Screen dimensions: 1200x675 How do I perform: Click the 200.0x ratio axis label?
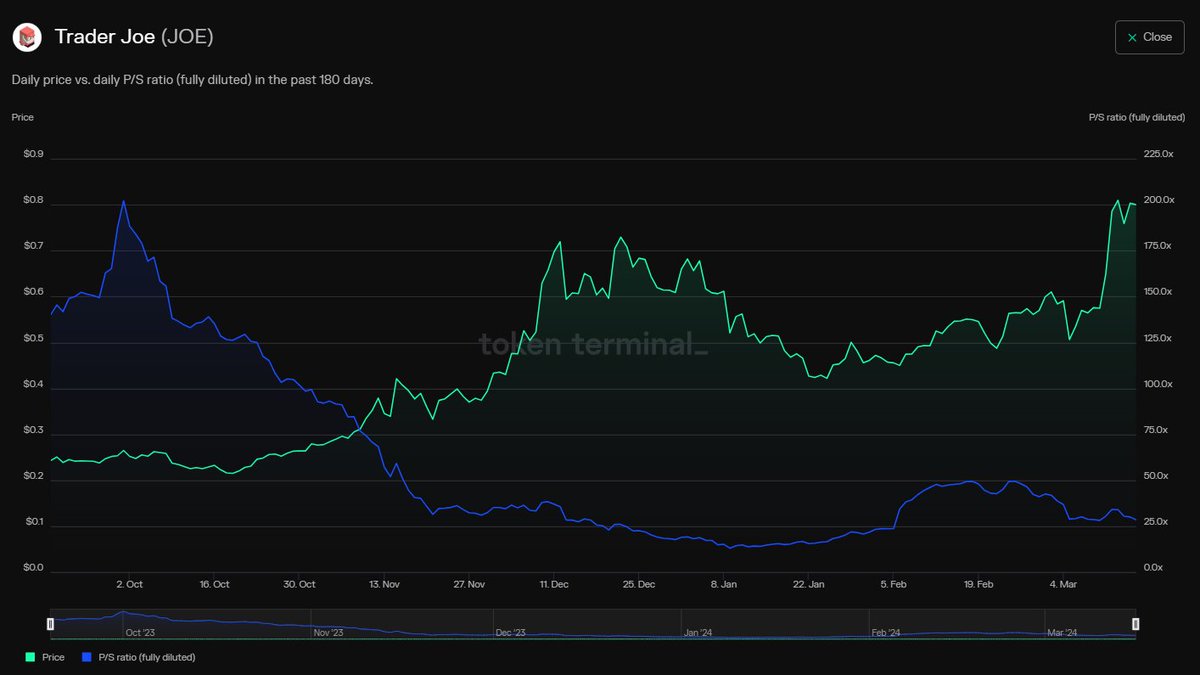[x=1157, y=200]
